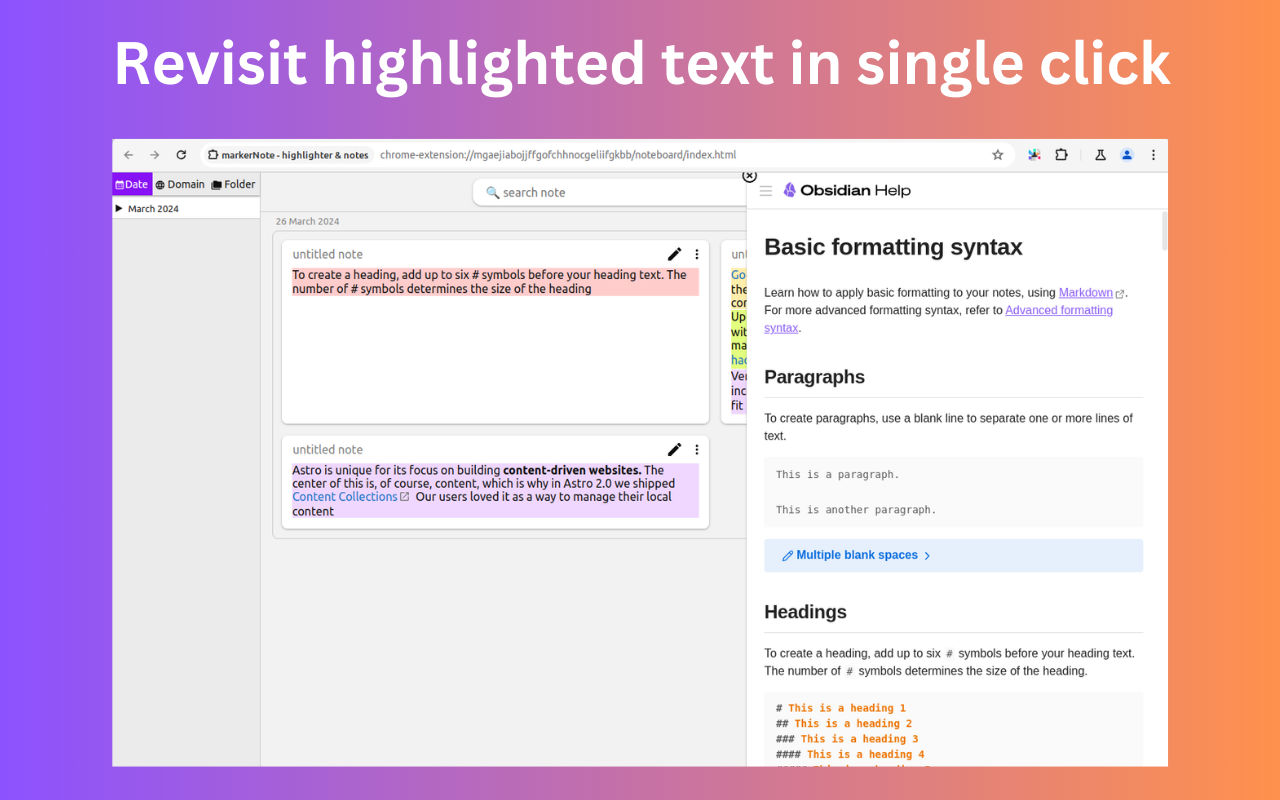The height and width of the screenshot is (800, 1280).
Task: Edit the Astro note with pencil icon
Action: [675, 449]
